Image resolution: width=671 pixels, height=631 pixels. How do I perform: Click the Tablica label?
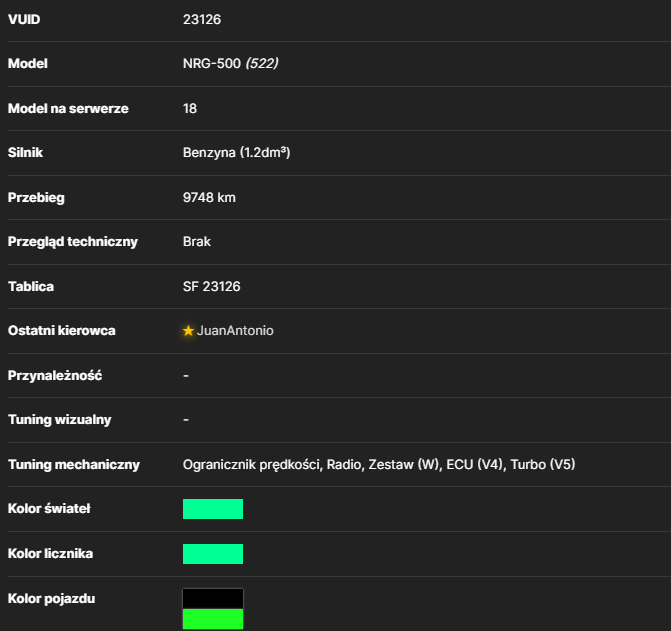tap(31, 286)
